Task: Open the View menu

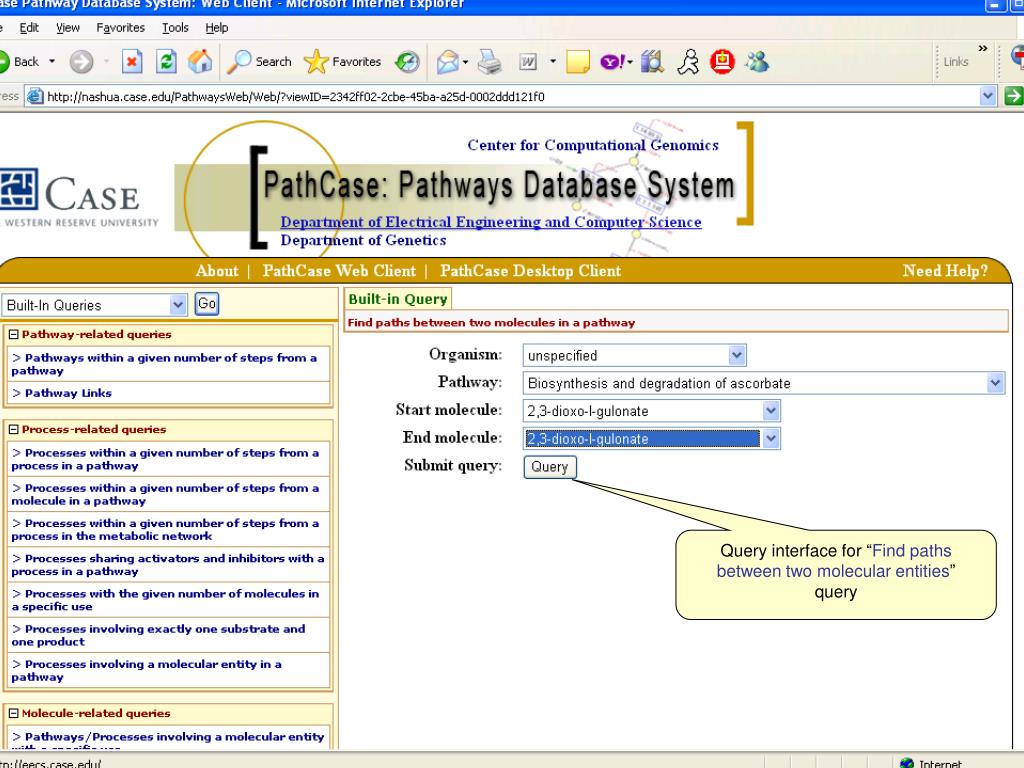Action: click(x=67, y=27)
